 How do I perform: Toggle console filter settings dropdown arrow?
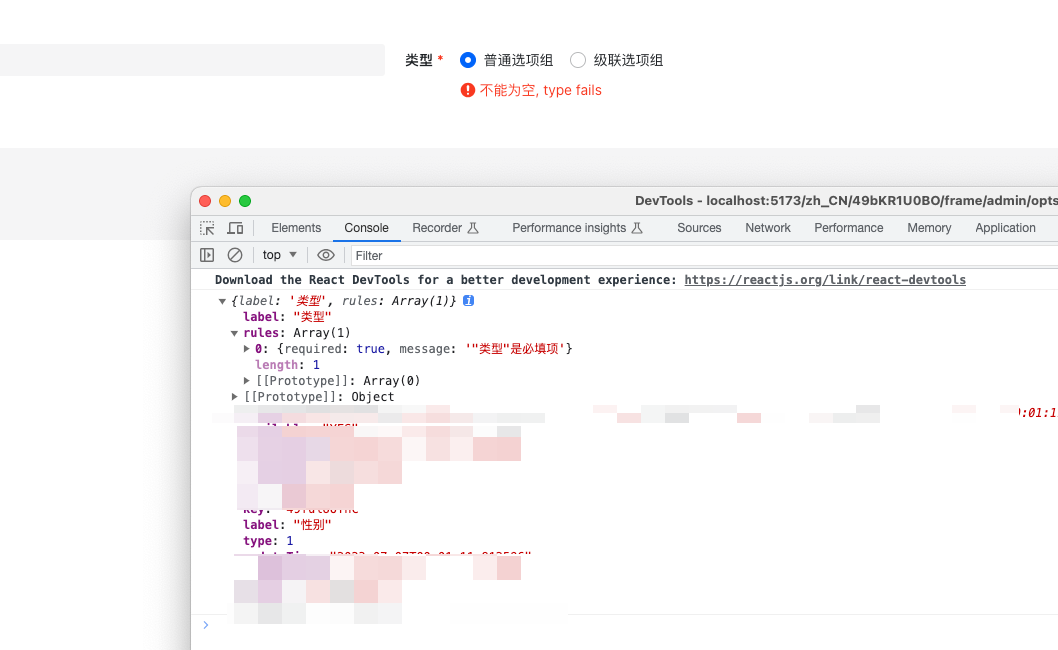point(291,255)
